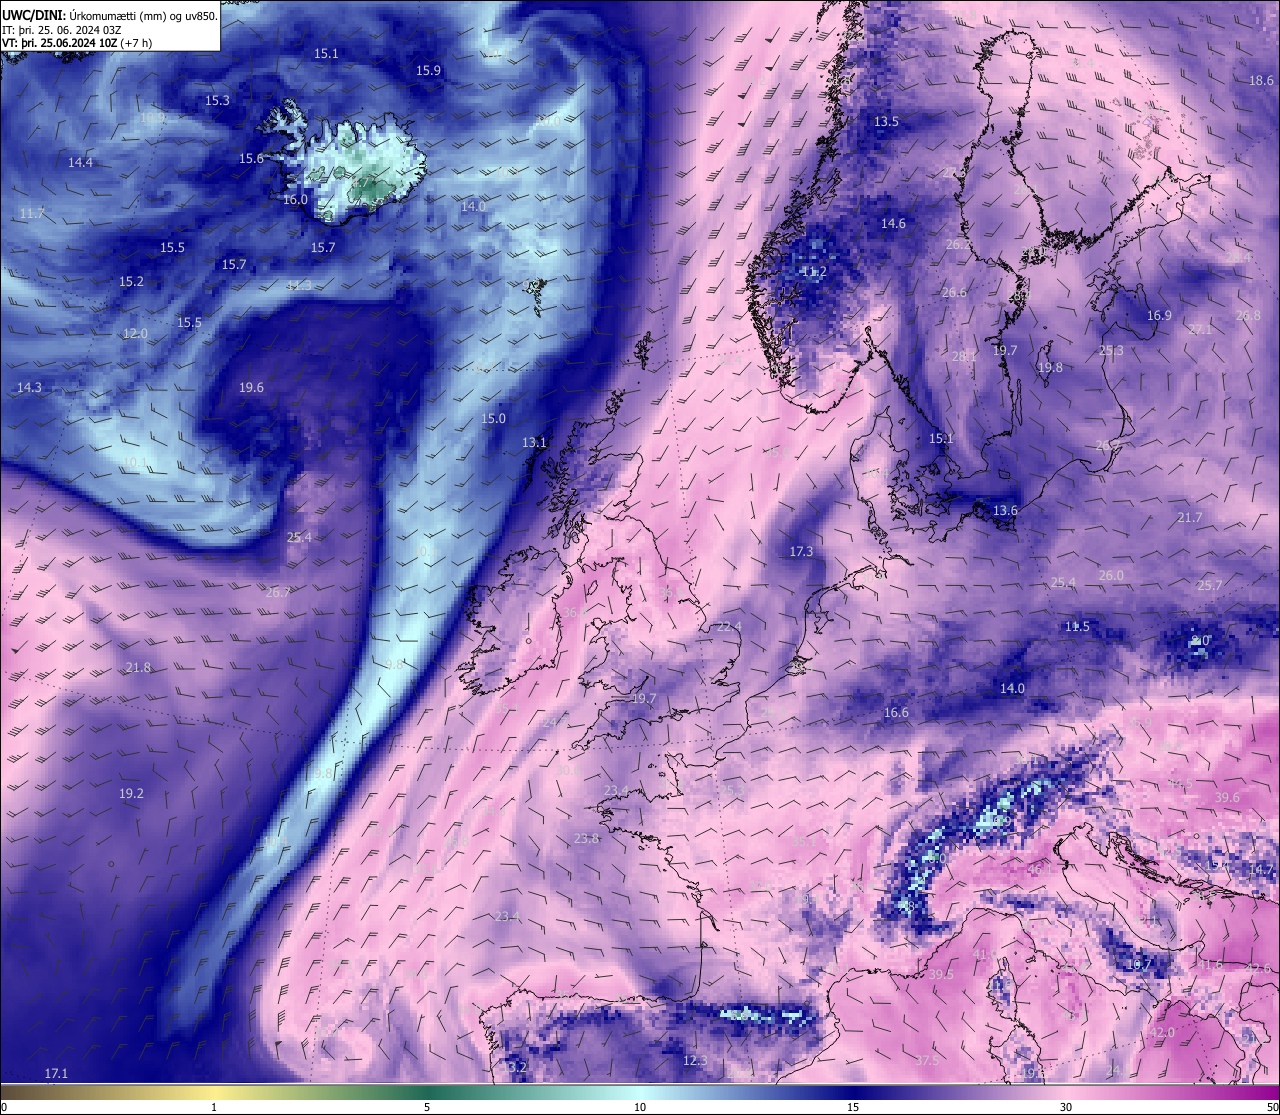The height and width of the screenshot is (1115, 1280).
Task: Click the 17.1 value at the bottom left
Action: pos(56,1073)
